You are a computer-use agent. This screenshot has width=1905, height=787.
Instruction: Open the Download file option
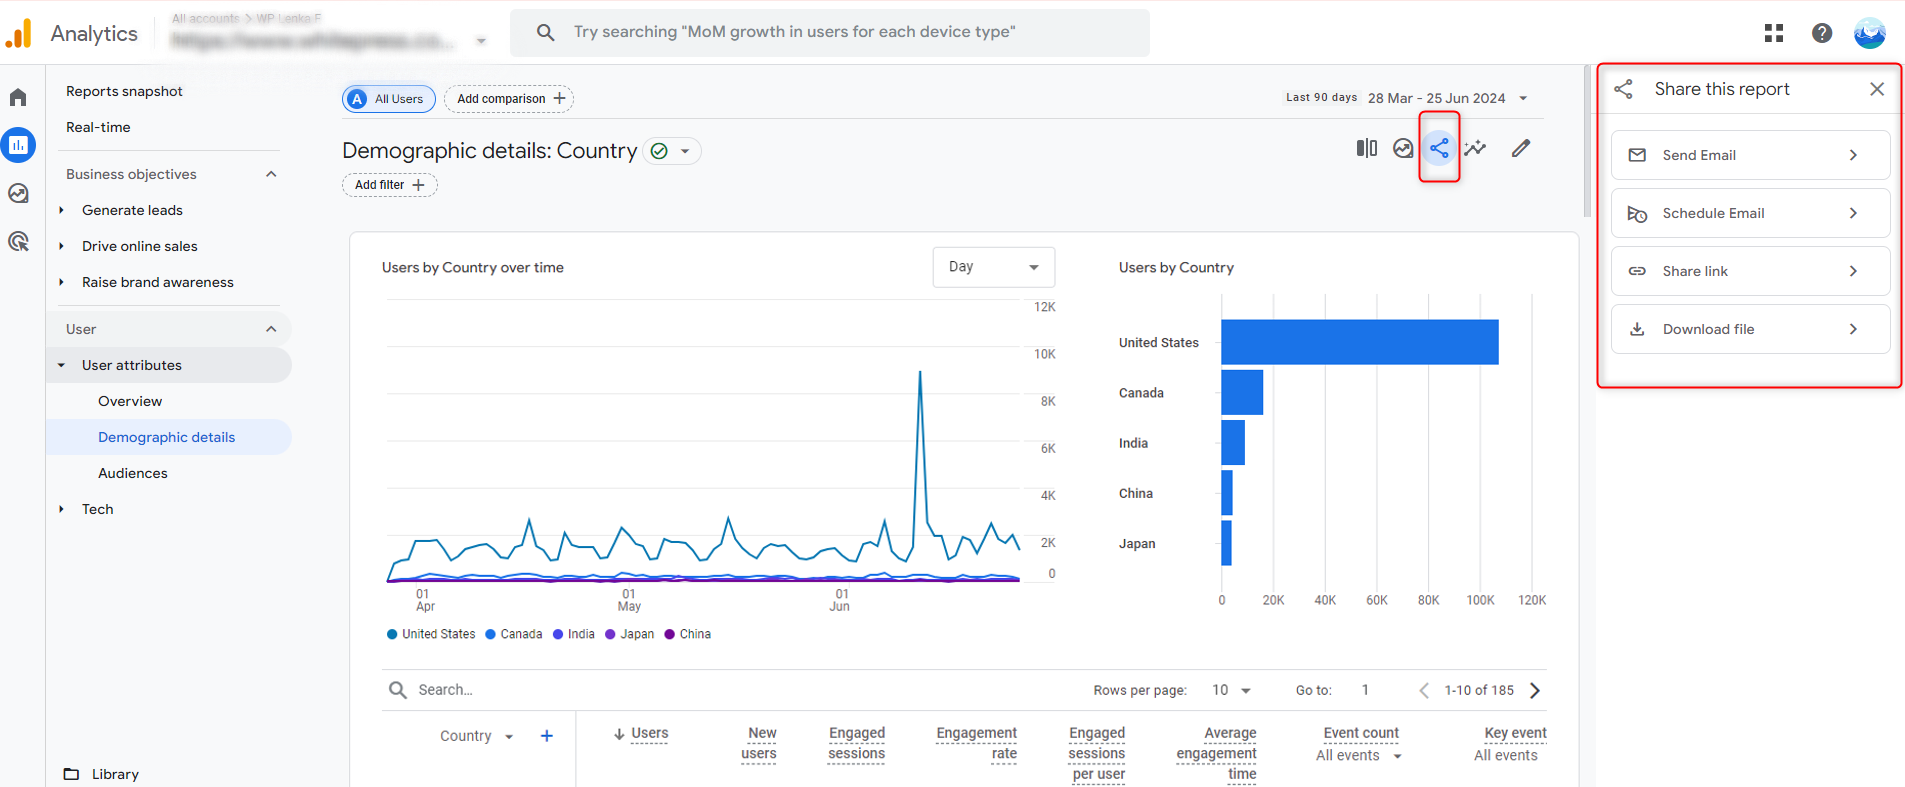click(1750, 329)
